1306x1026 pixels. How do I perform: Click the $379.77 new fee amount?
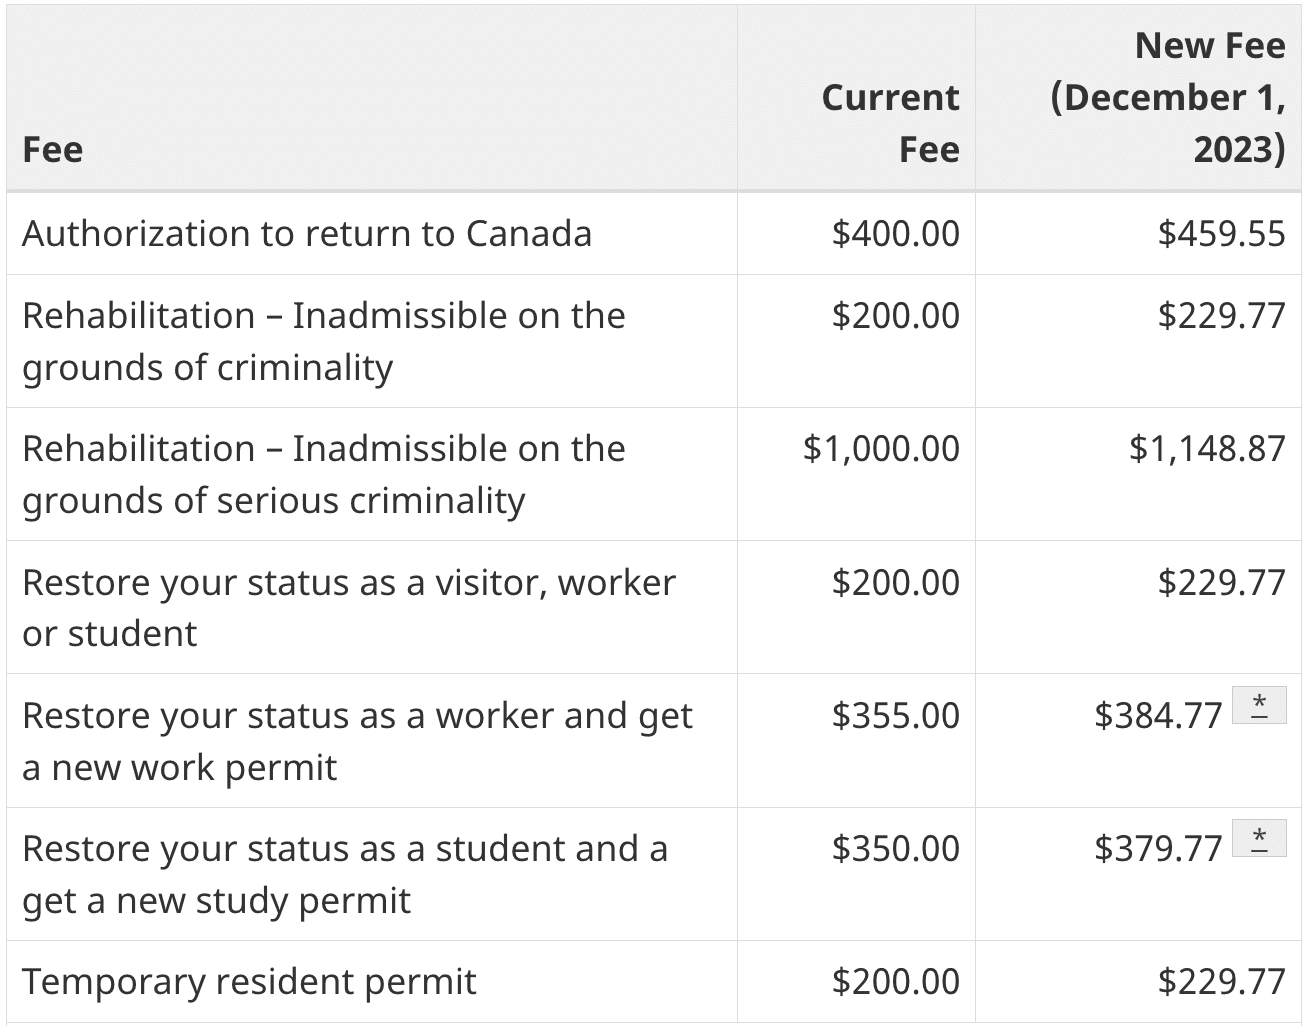(1158, 848)
